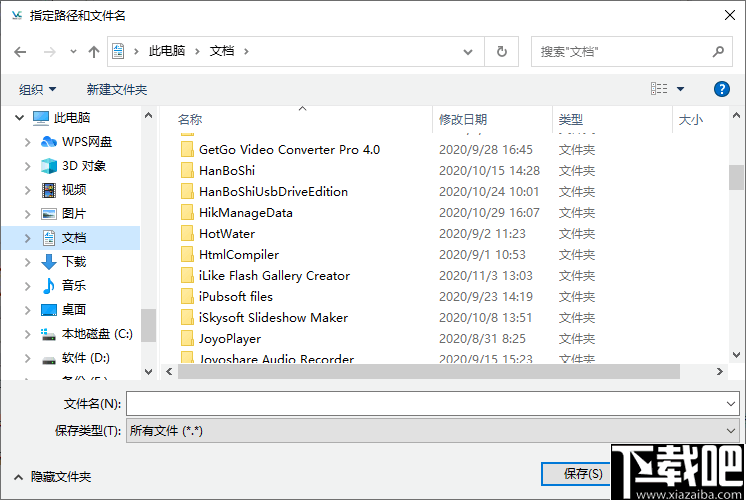Image resolution: width=746 pixels, height=500 pixels.
Task: Sort by the 名称 column header
Action: (x=190, y=119)
